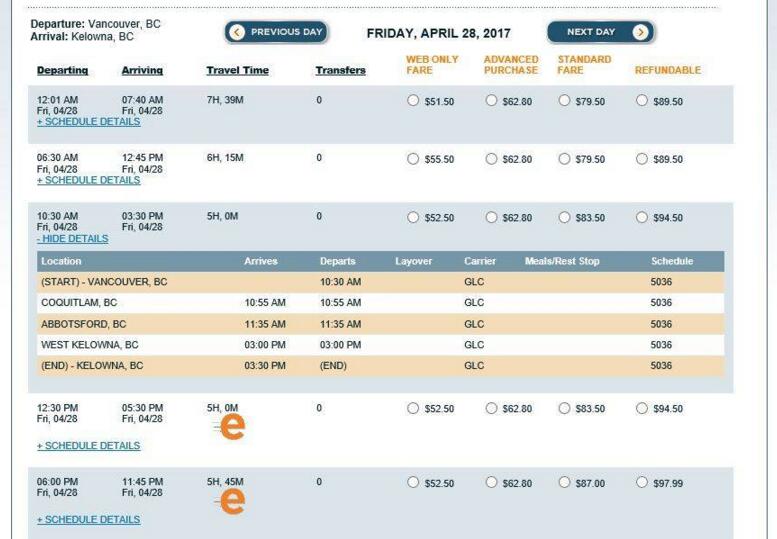Expand schedule details for 06:30 AM departure
Screen dimensions: 777x539
pyautogui.click(x=88, y=180)
